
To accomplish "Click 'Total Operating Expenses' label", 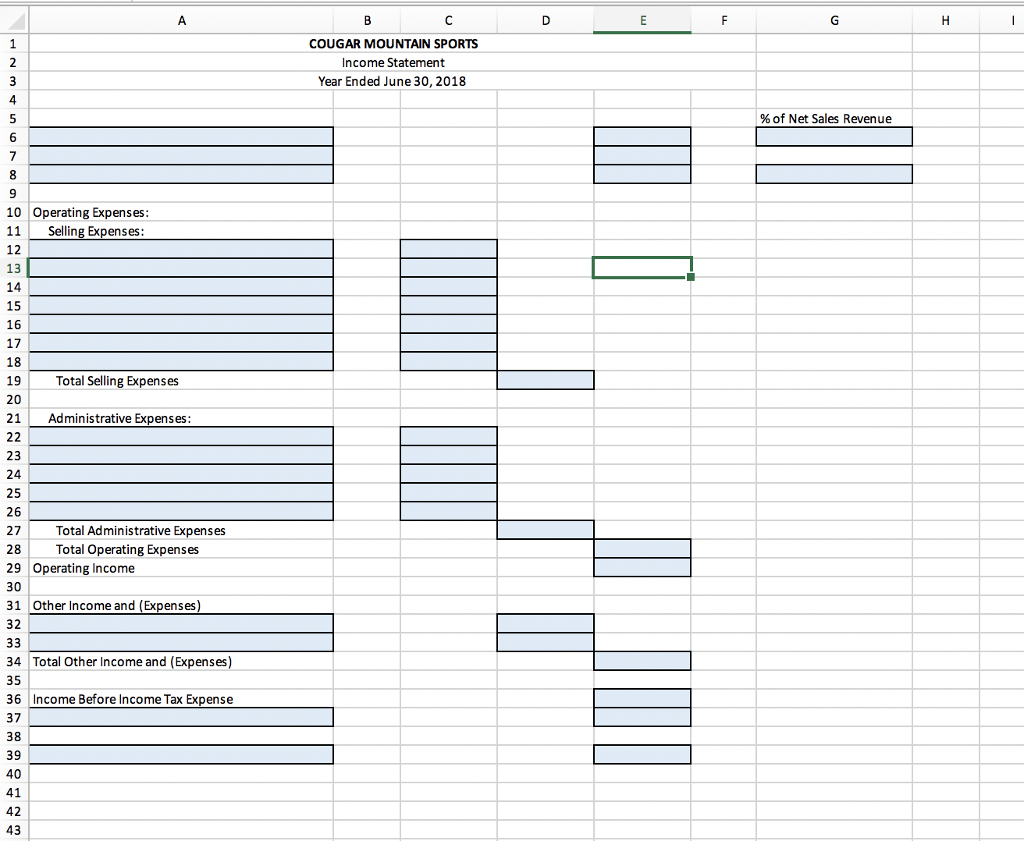I will pyautogui.click(x=127, y=550).
